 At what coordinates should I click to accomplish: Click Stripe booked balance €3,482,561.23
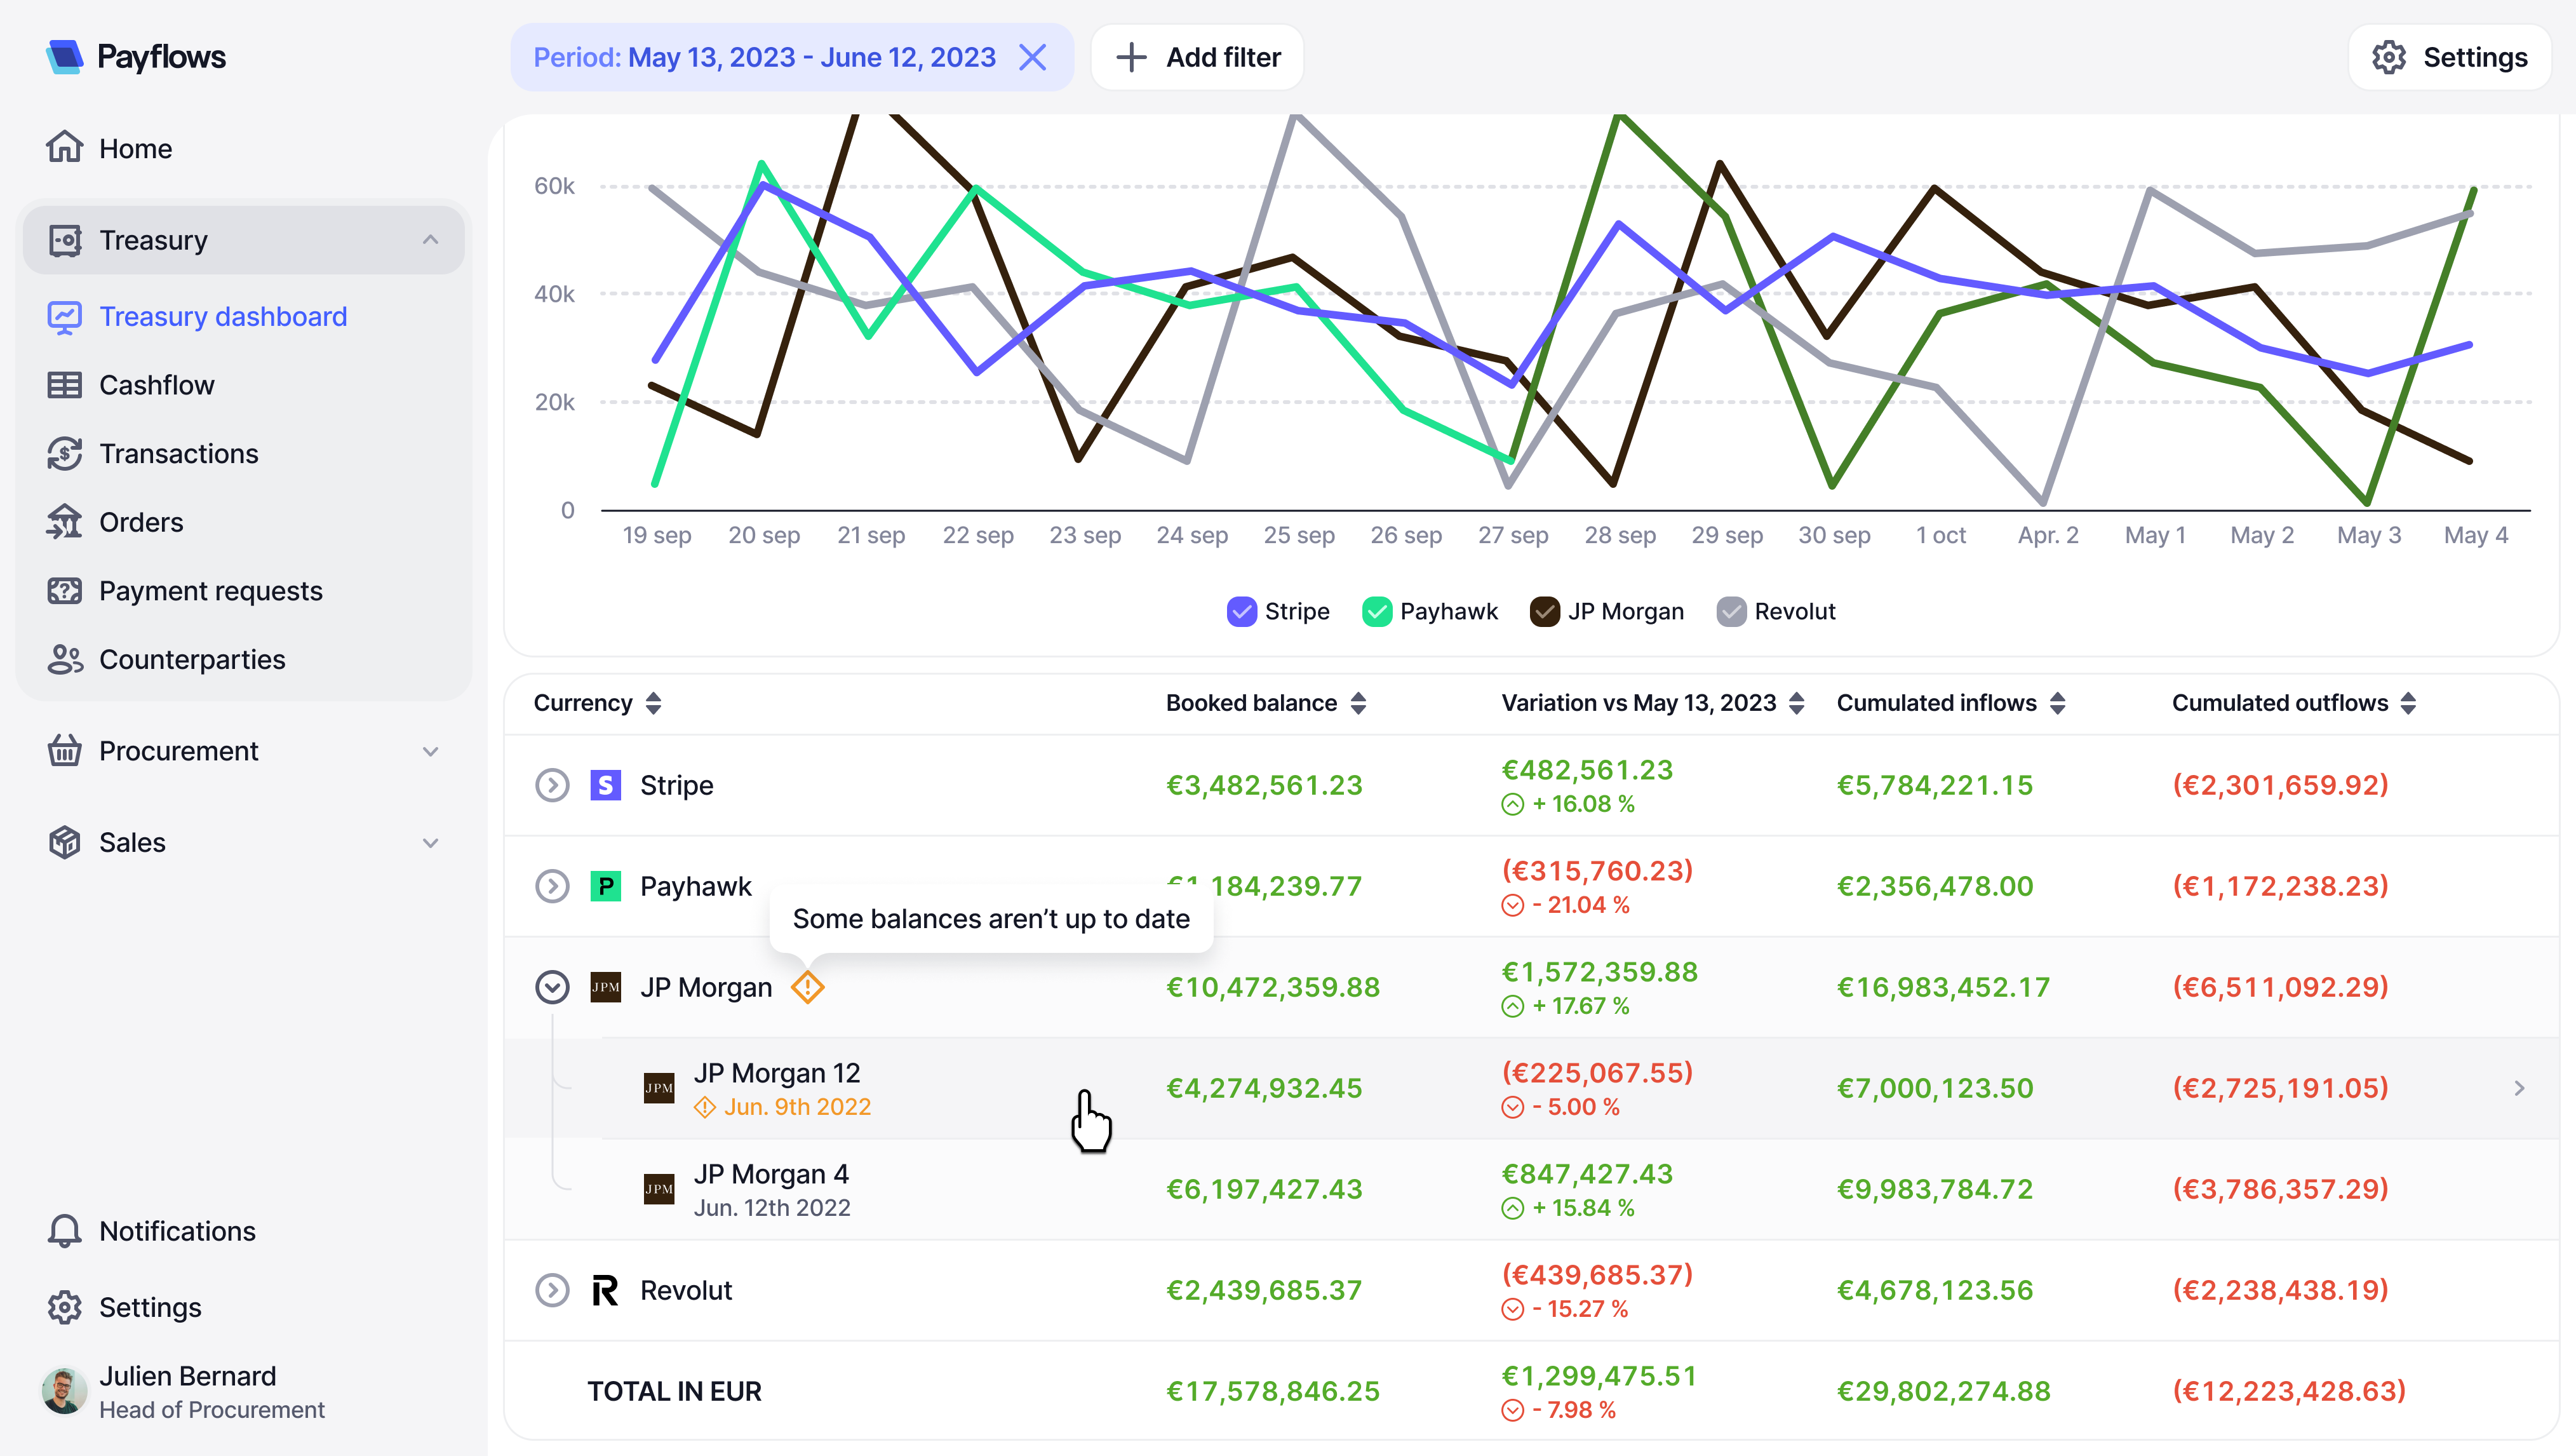pos(1264,785)
